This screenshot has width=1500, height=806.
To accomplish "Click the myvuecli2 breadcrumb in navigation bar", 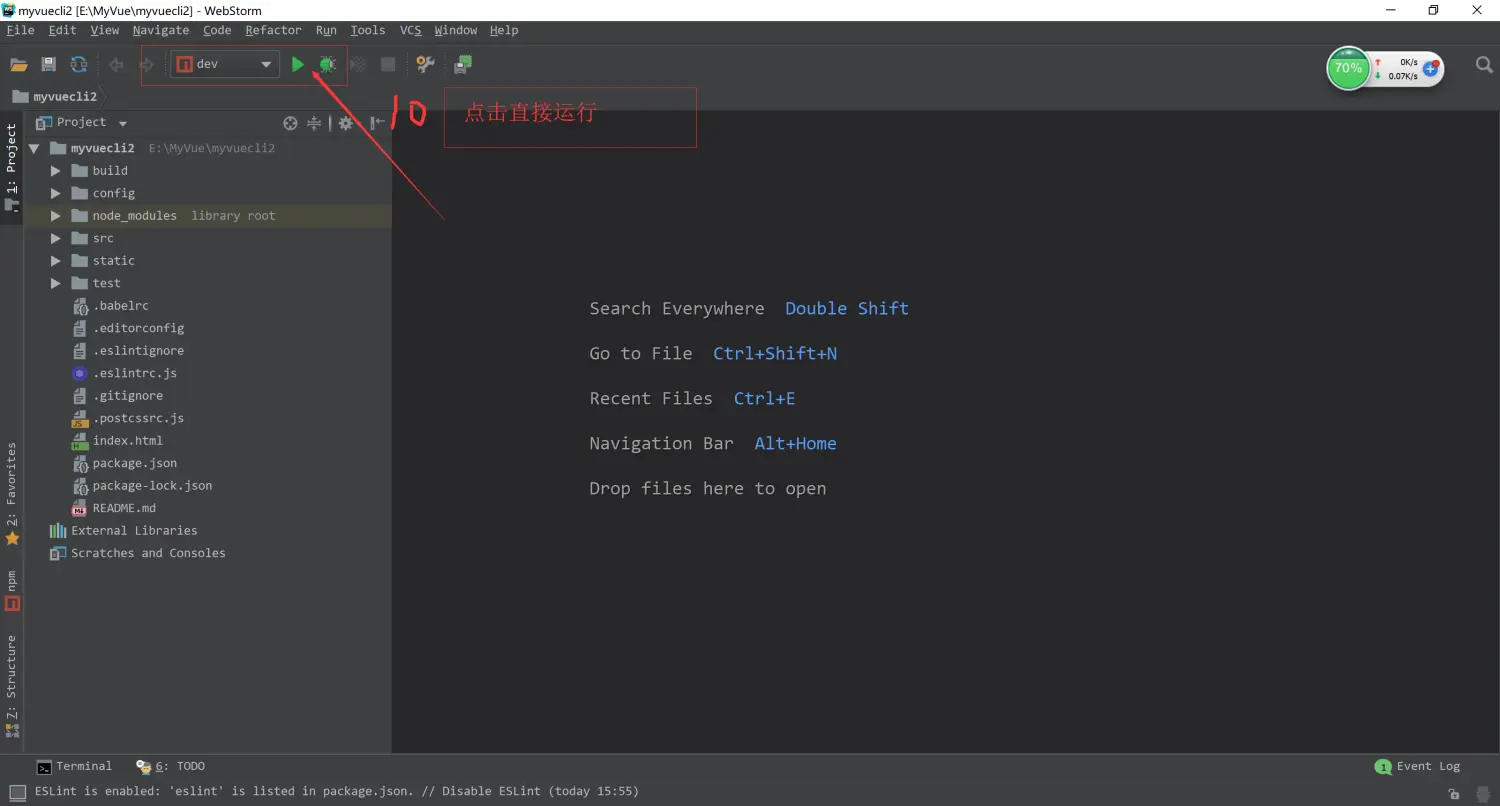I will (55, 97).
